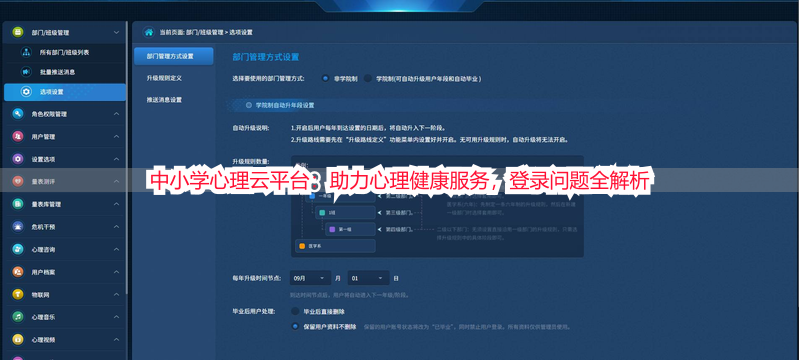The image size is (799, 360).
Task: Click the 选项设置 gear icon
Action: pos(26,92)
